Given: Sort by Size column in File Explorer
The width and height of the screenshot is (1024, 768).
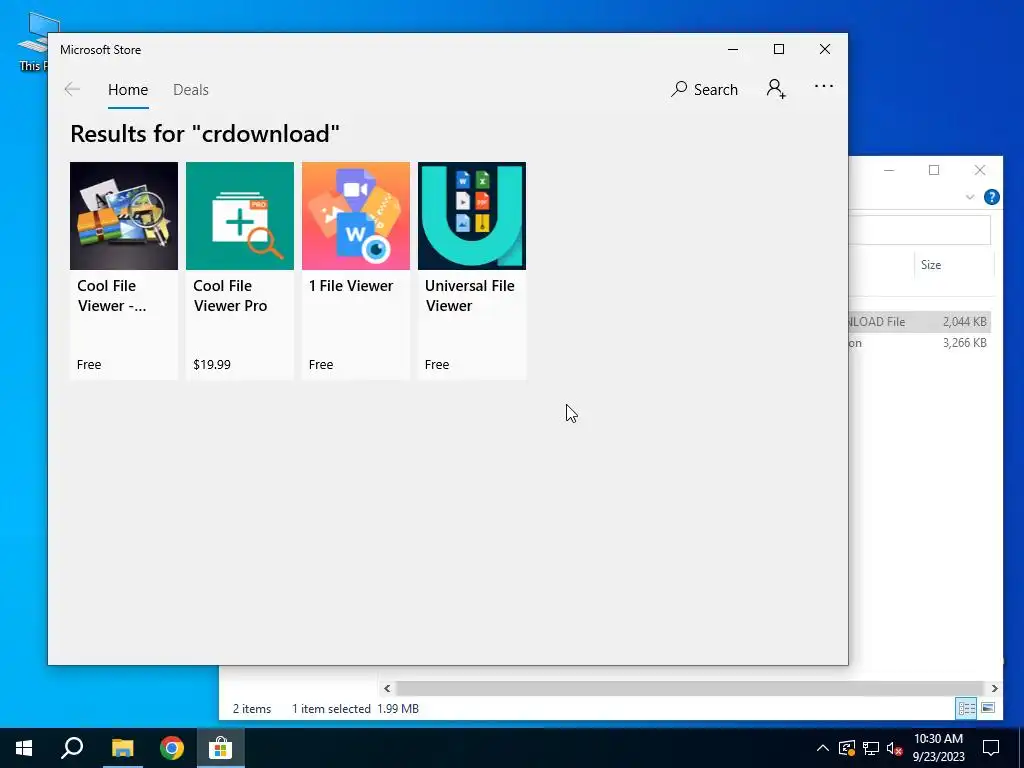Looking at the screenshot, I should [931, 264].
